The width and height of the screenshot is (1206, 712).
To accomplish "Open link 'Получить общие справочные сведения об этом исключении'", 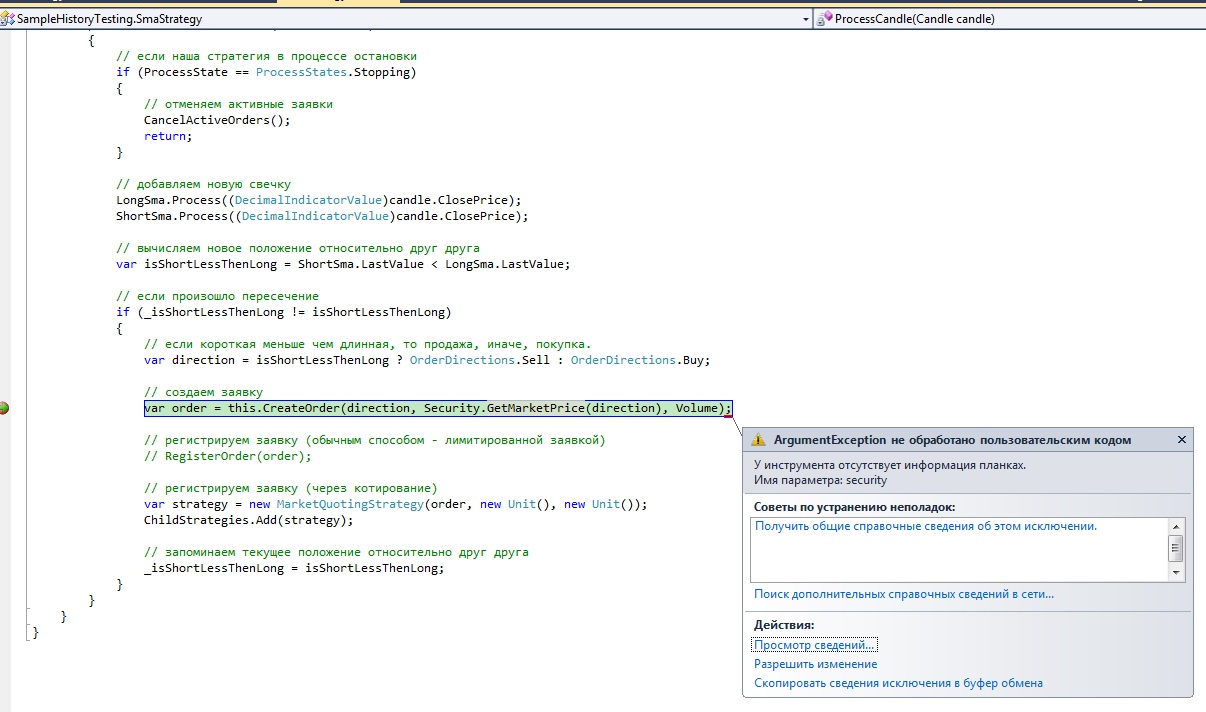I will point(925,526).
